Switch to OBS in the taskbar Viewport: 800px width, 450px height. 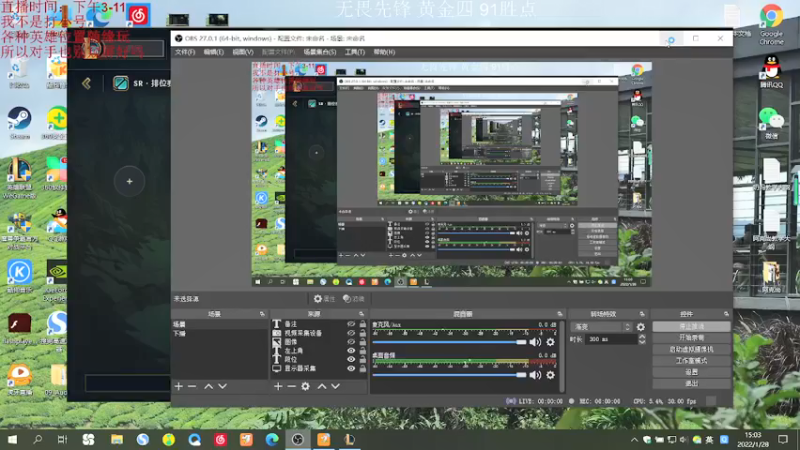coord(297,439)
